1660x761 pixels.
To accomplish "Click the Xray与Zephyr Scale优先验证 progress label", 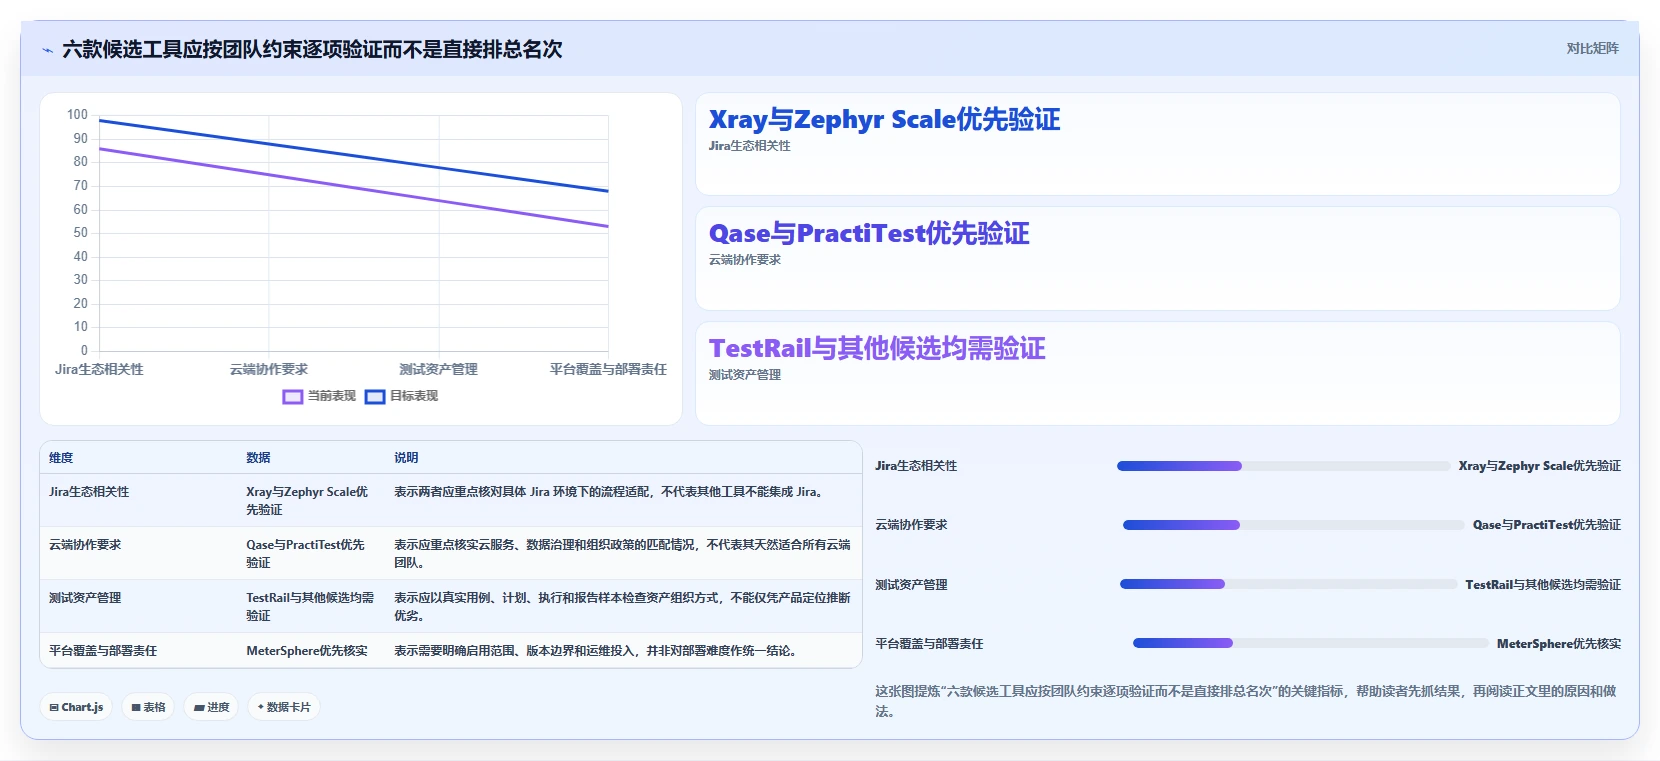I will click(1540, 466).
